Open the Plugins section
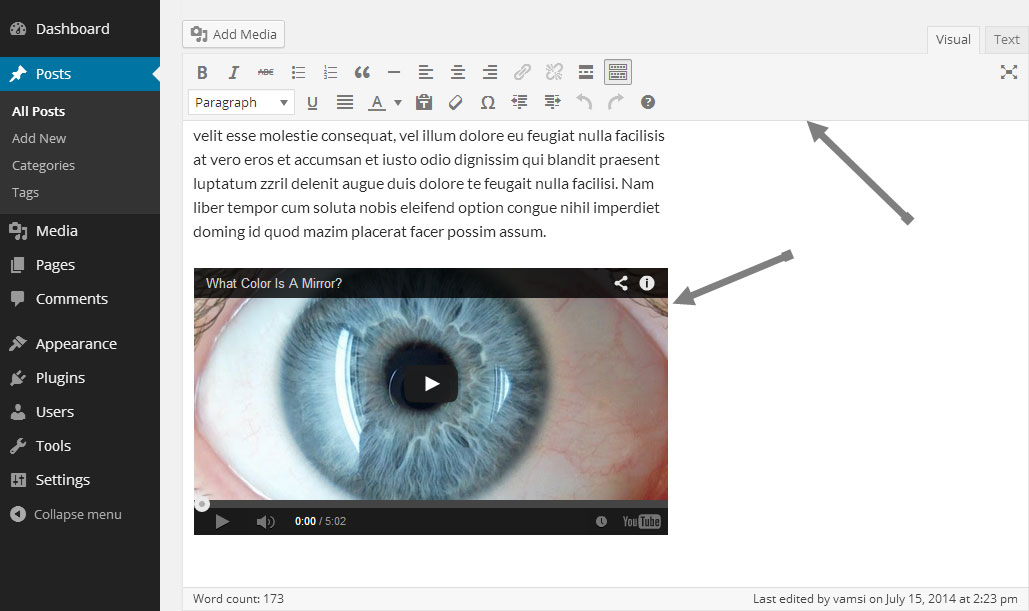The width and height of the screenshot is (1029, 611). click(x=58, y=377)
